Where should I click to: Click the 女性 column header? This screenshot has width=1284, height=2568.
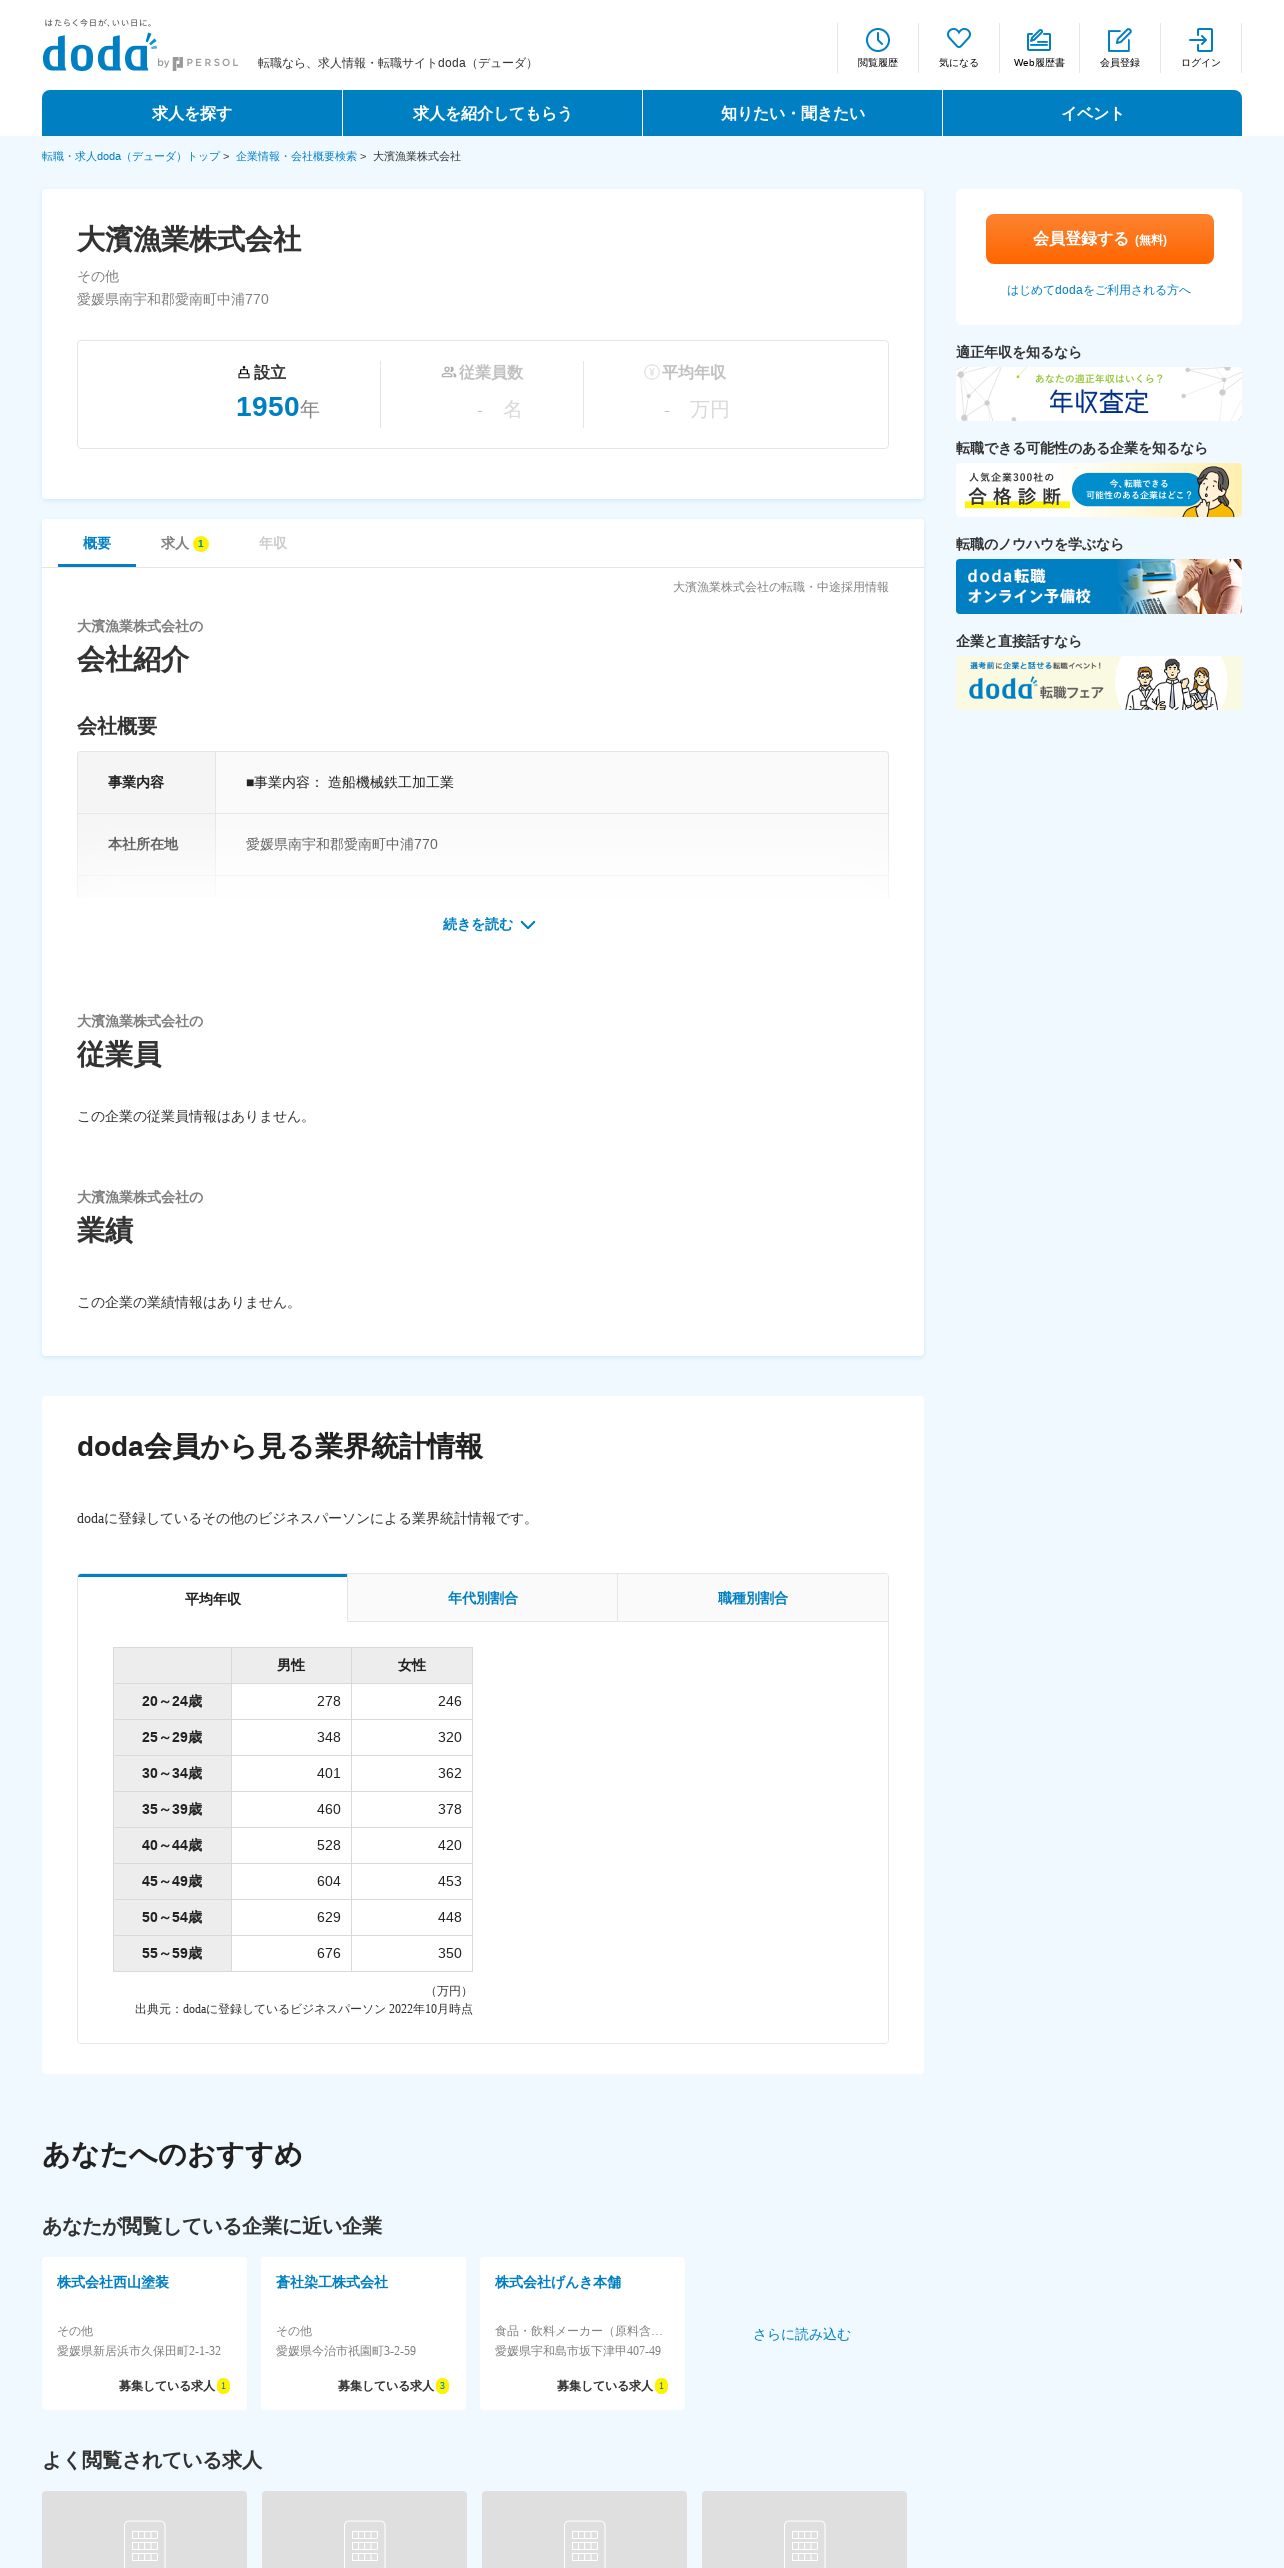[412, 1665]
